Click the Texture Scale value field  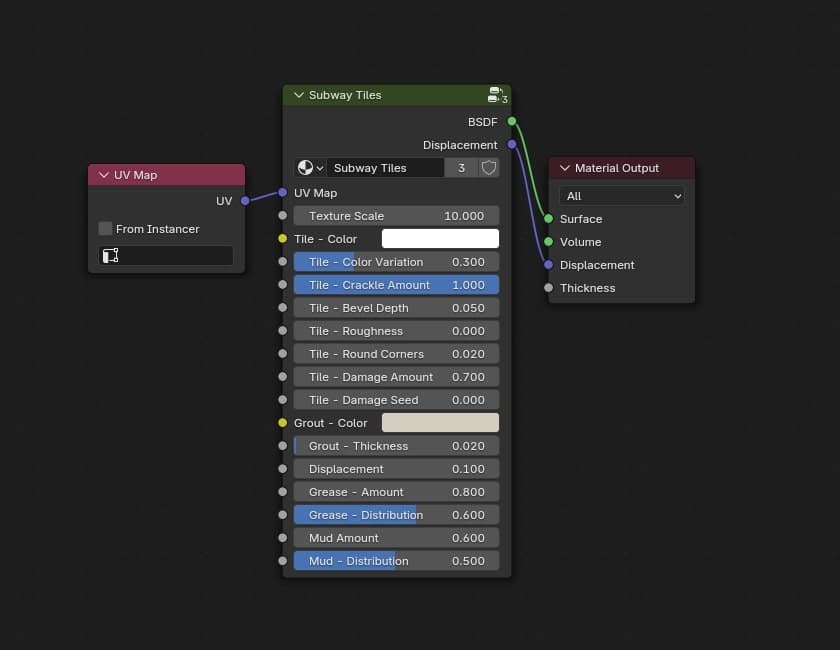pyautogui.click(x=396, y=216)
